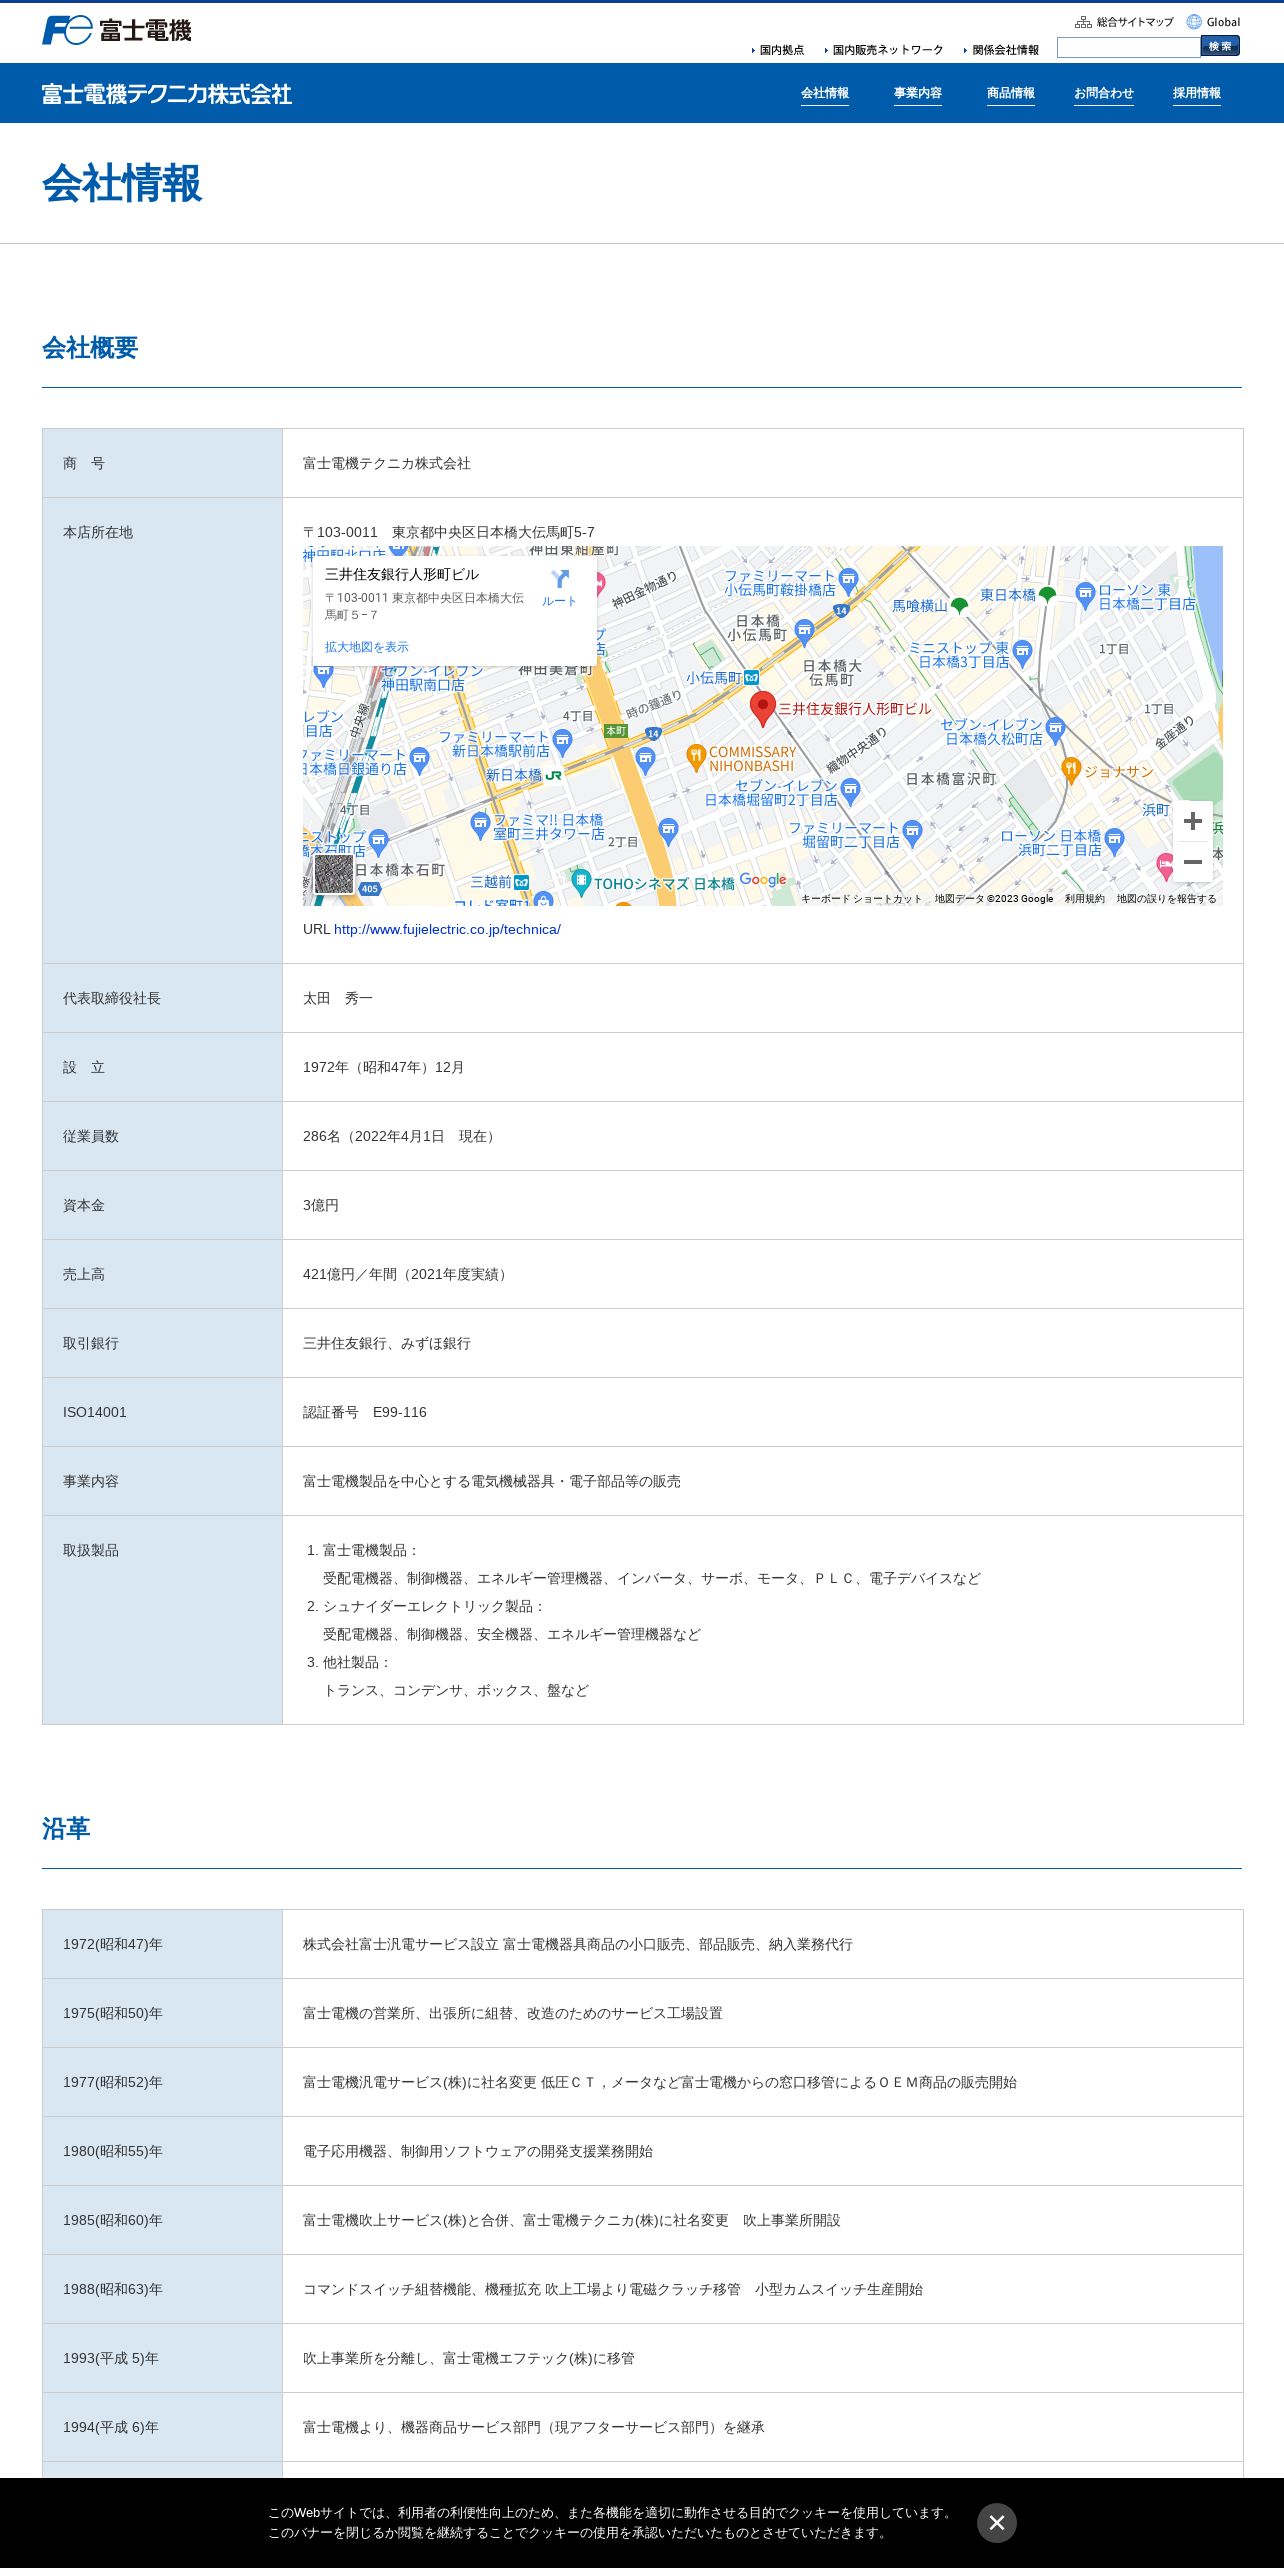Click セブン-イレブン 日本橋久松町店 store icon
The height and width of the screenshot is (2568, 1284).
[1055, 730]
